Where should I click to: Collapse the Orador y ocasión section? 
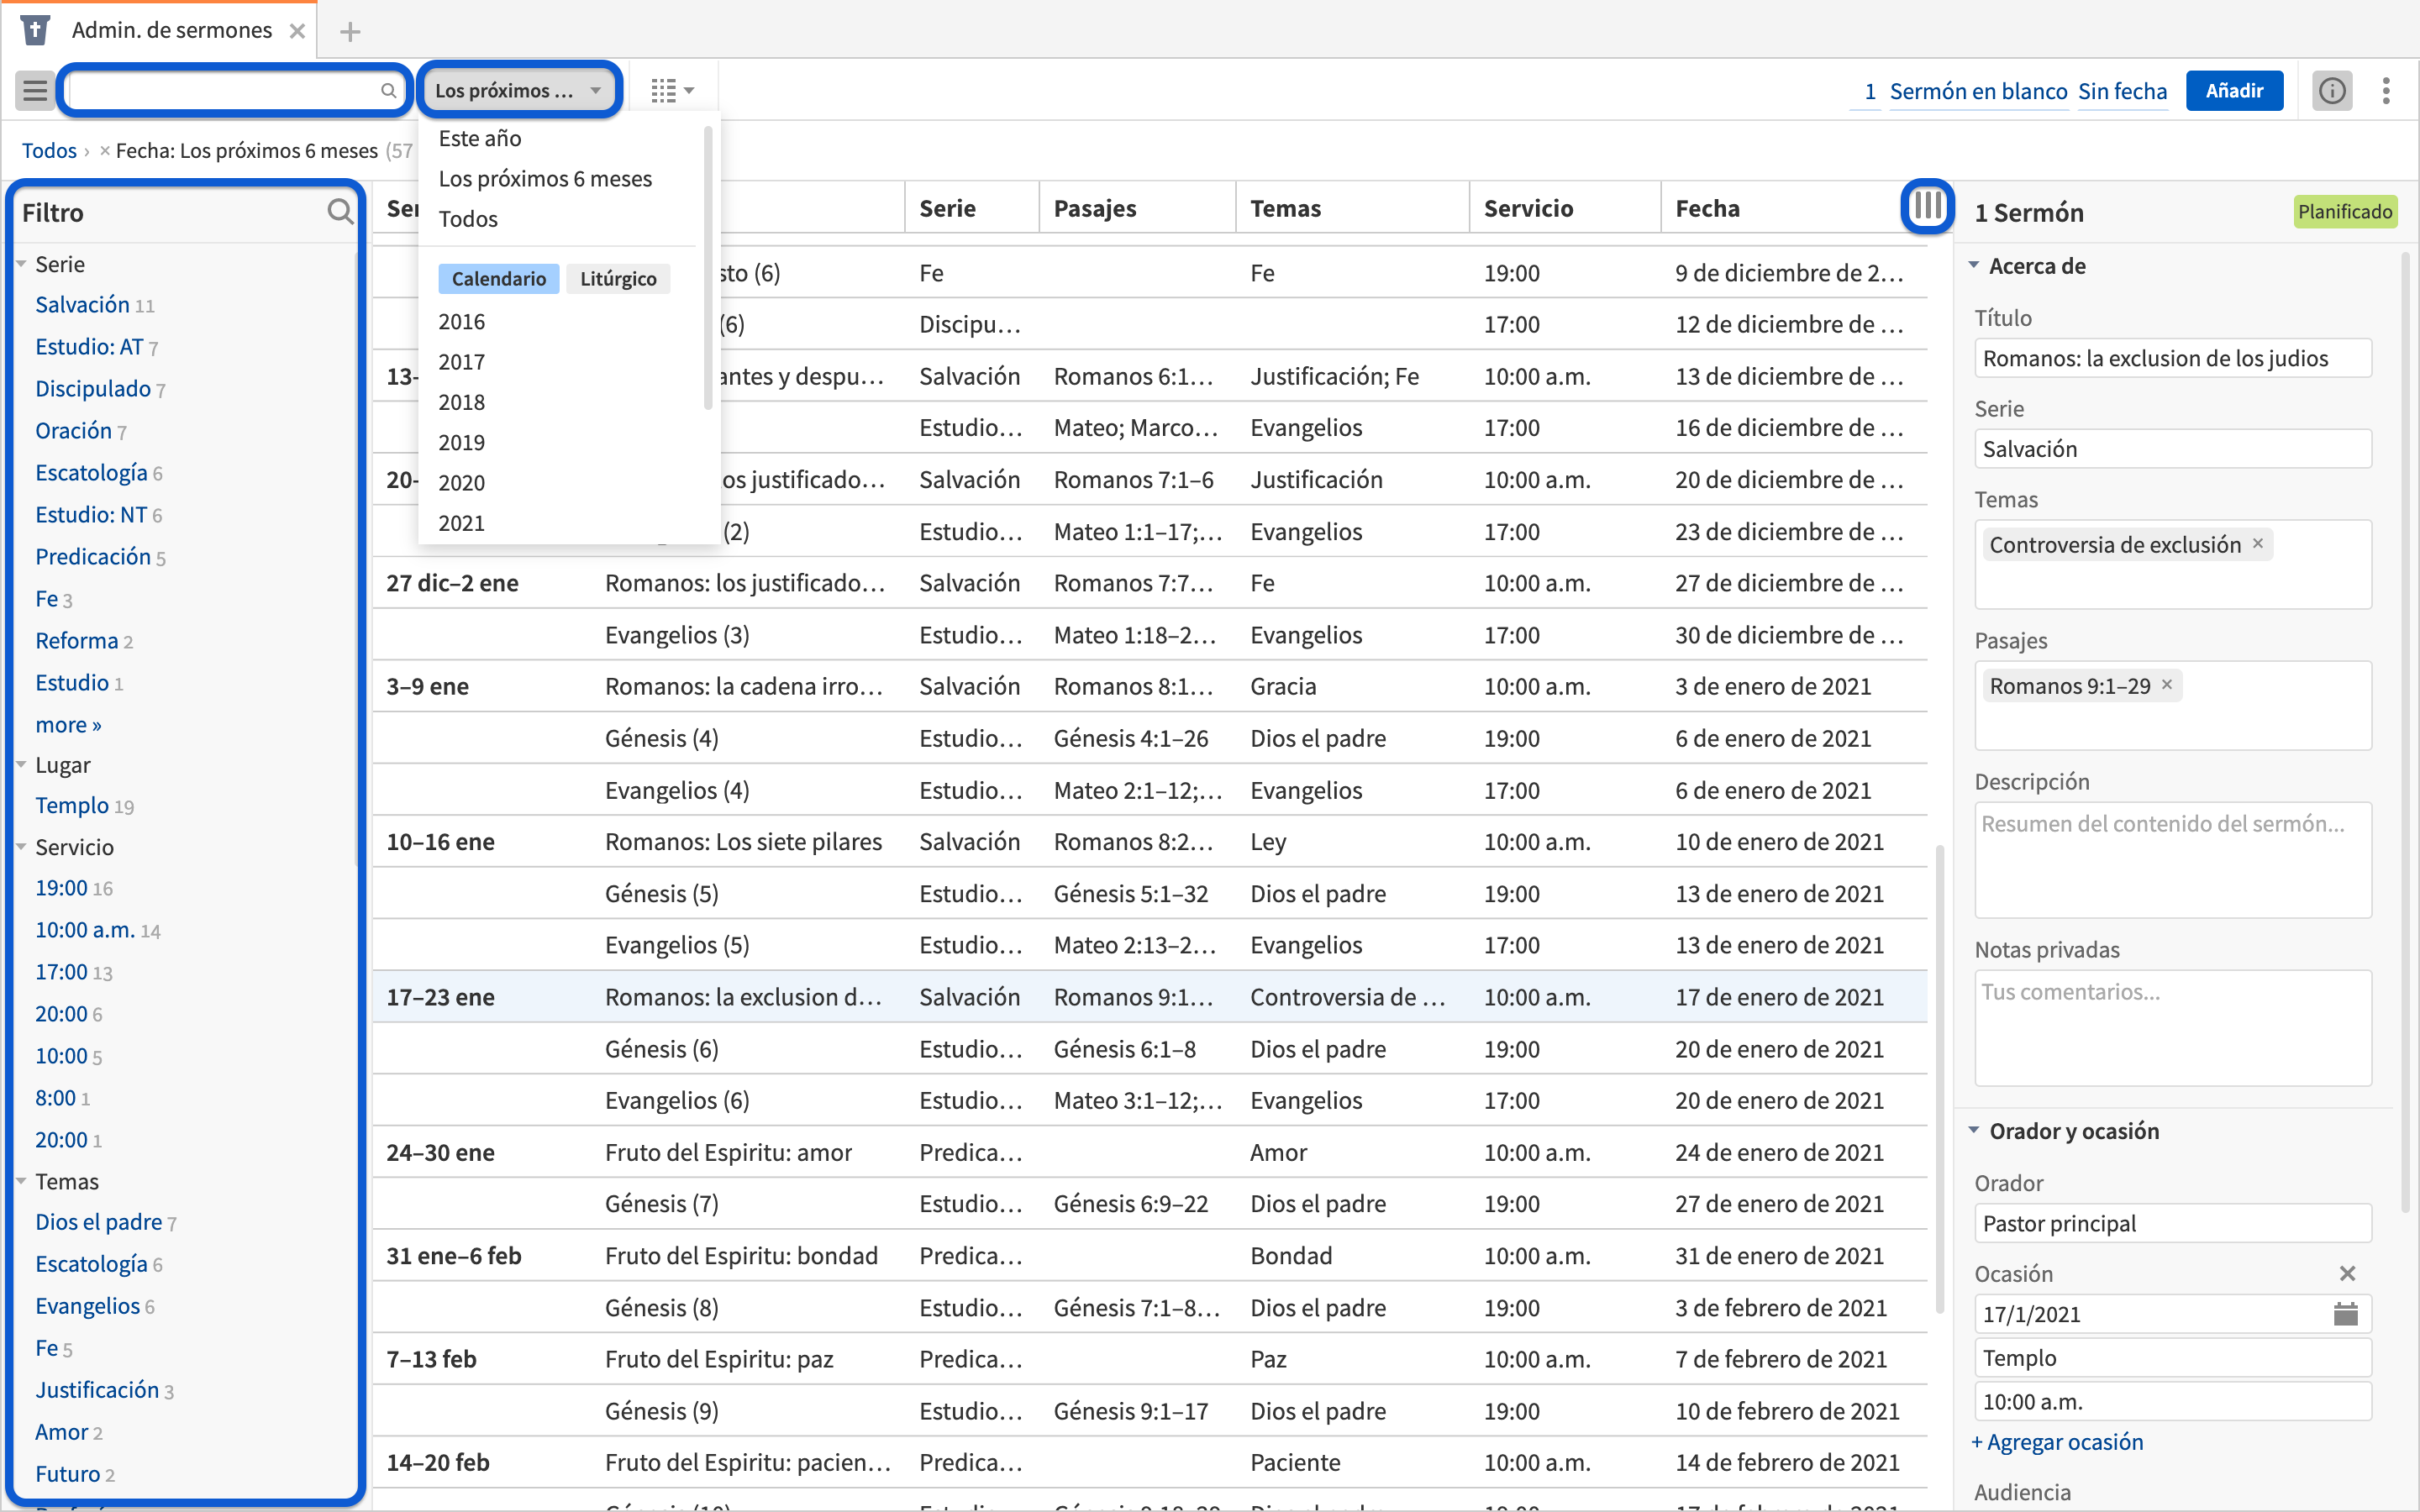point(1974,1131)
